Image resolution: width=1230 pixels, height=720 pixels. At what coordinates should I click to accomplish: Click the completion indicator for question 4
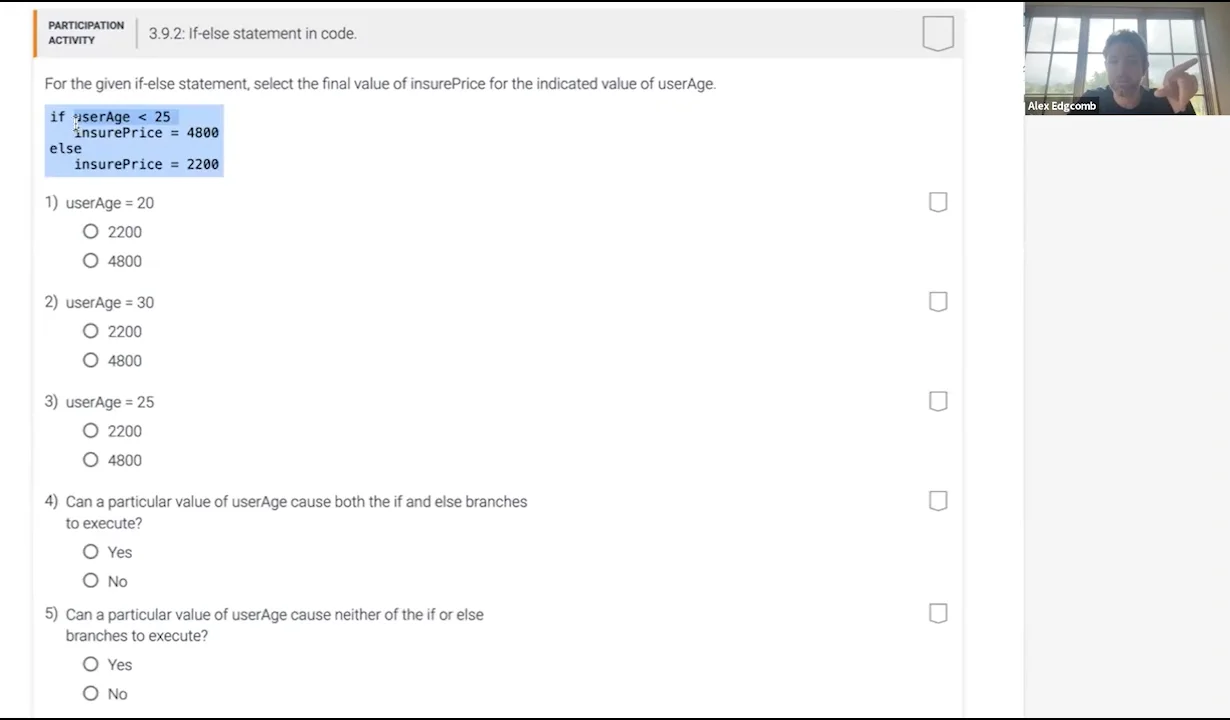(x=938, y=500)
